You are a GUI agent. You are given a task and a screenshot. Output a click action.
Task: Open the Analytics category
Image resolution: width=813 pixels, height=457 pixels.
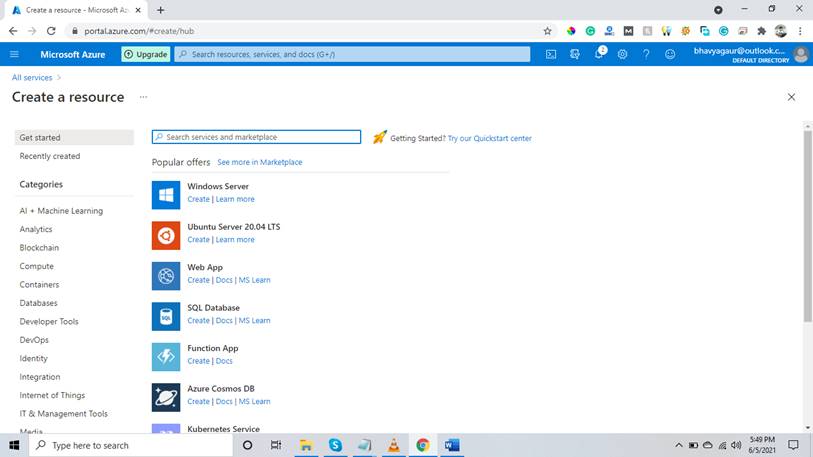36,229
